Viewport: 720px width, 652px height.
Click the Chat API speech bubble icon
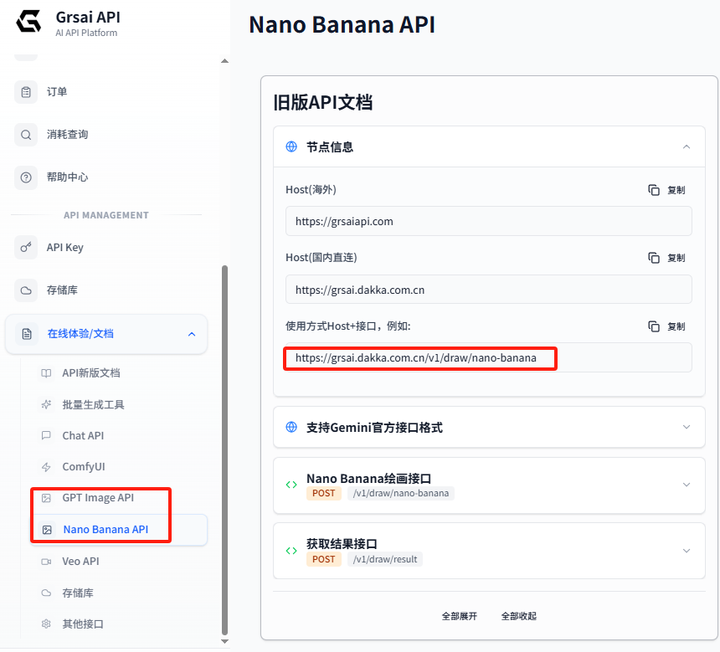click(46, 435)
